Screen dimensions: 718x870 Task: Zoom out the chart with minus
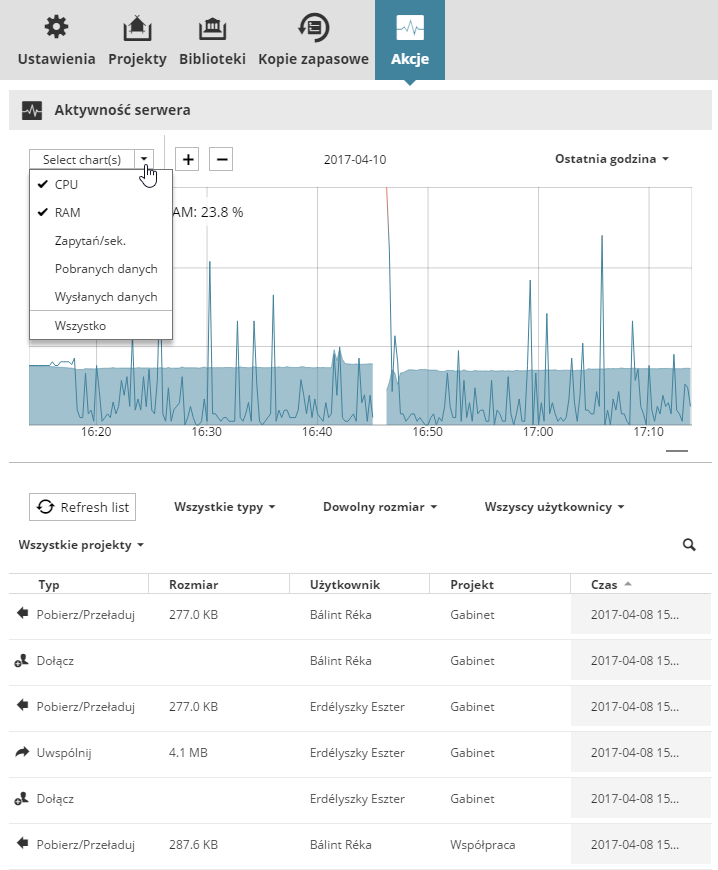221,159
